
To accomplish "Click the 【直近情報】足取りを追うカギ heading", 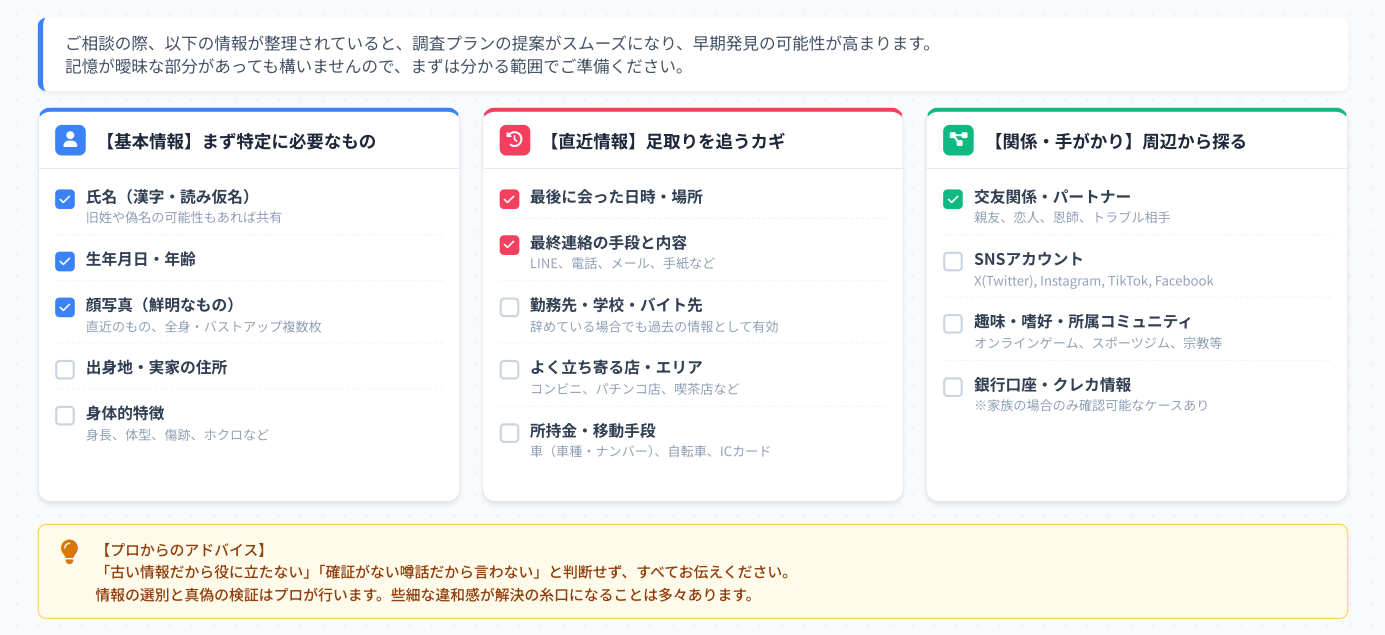I will click(664, 141).
